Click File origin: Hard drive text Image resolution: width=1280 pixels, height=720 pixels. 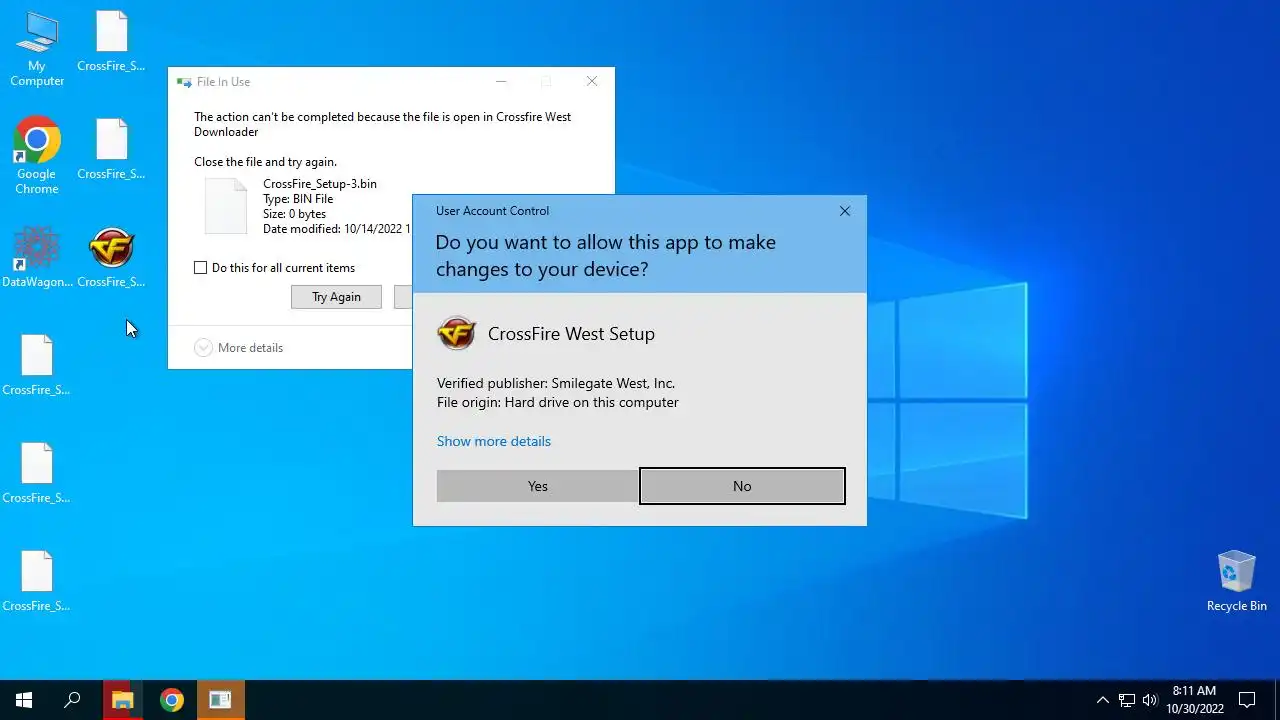click(x=558, y=402)
